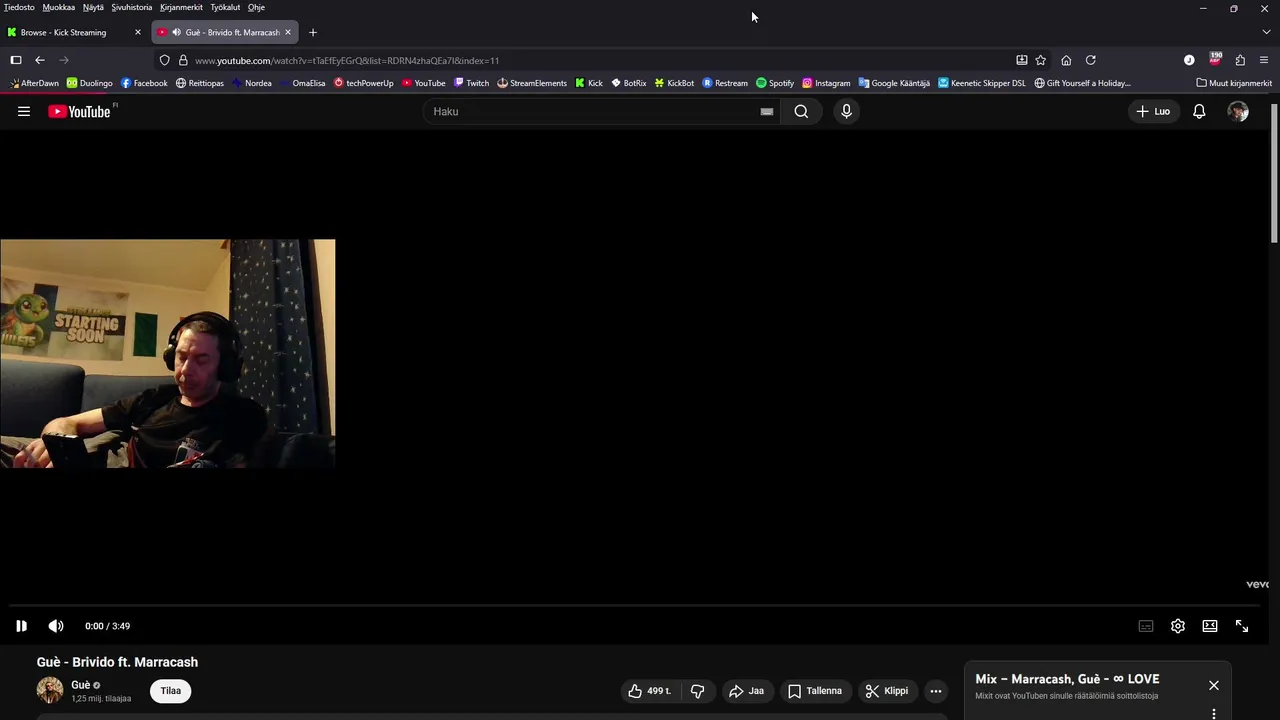Open Tiedosto menu
This screenshot has height=720, width=1280.
point(19,7)
